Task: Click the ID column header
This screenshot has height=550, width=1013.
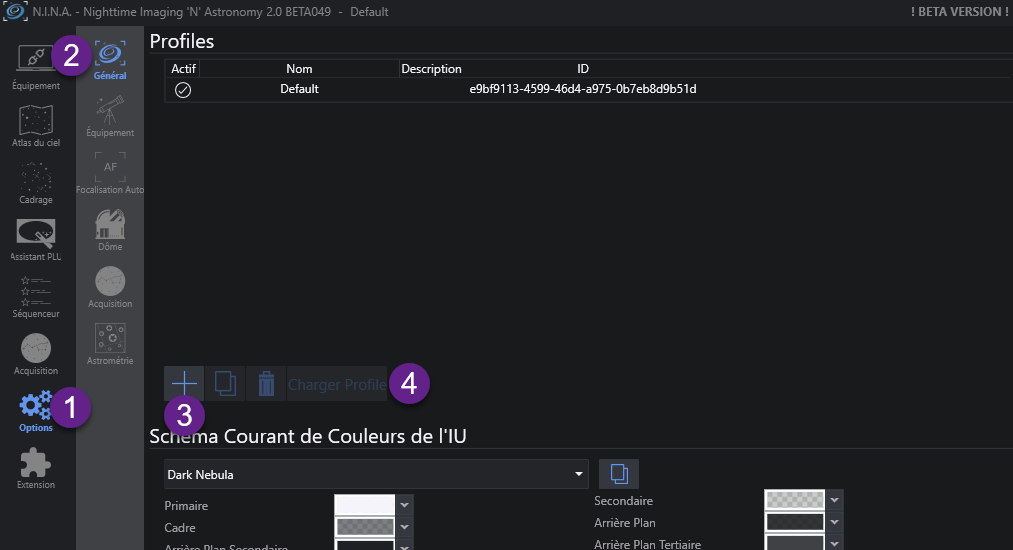Action: [583, 69]
